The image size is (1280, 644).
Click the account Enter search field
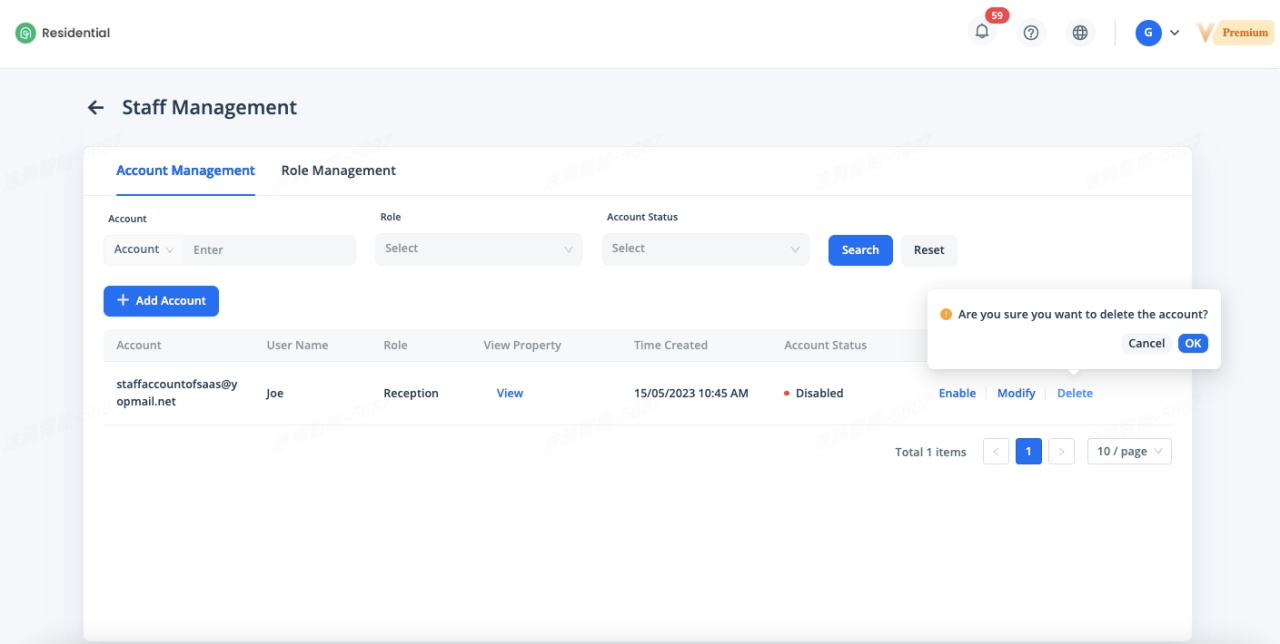[x=270, y=250]
